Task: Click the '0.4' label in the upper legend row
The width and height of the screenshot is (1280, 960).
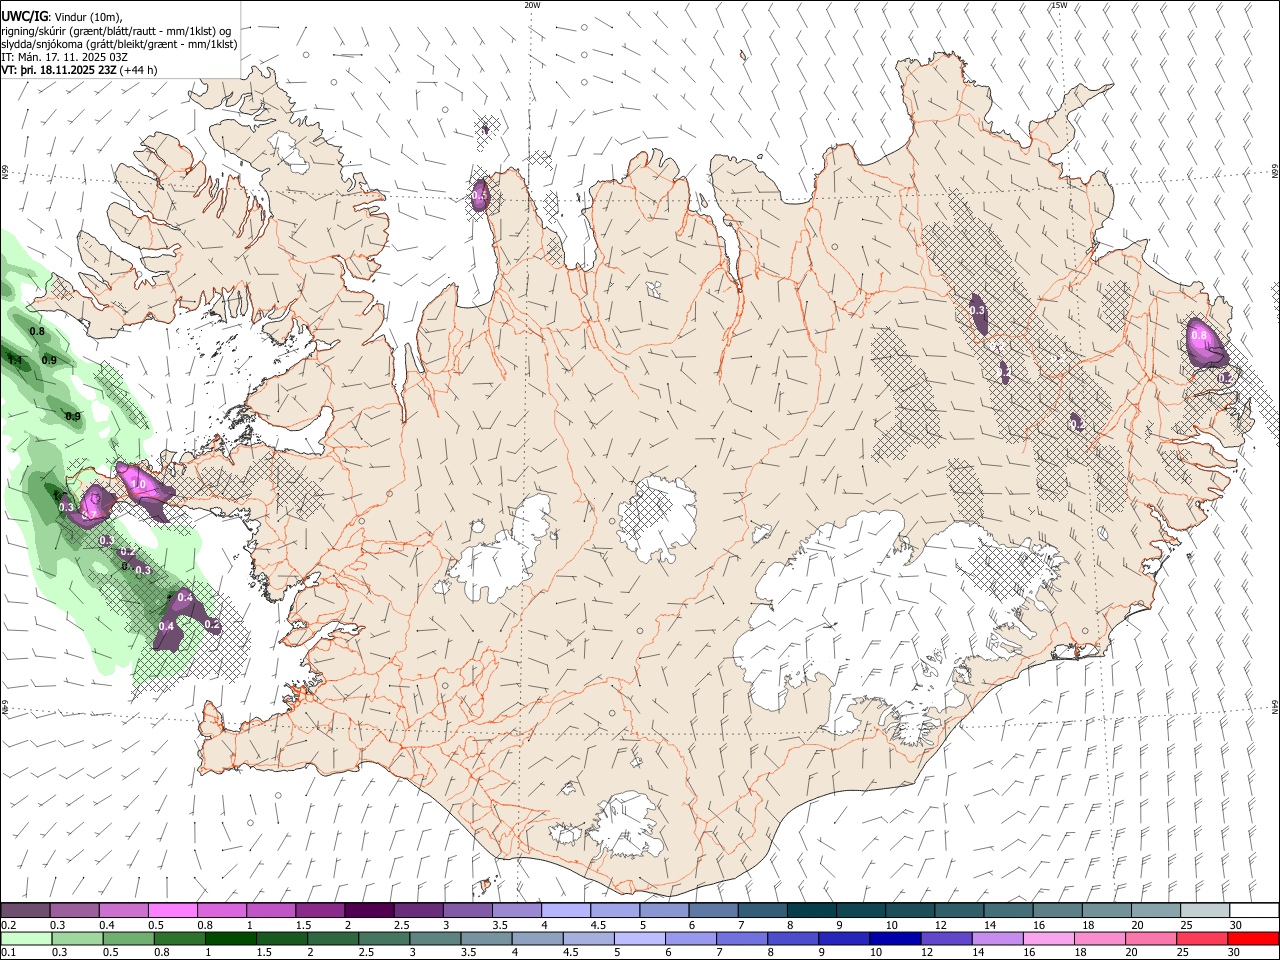Action: pos(106,925)
